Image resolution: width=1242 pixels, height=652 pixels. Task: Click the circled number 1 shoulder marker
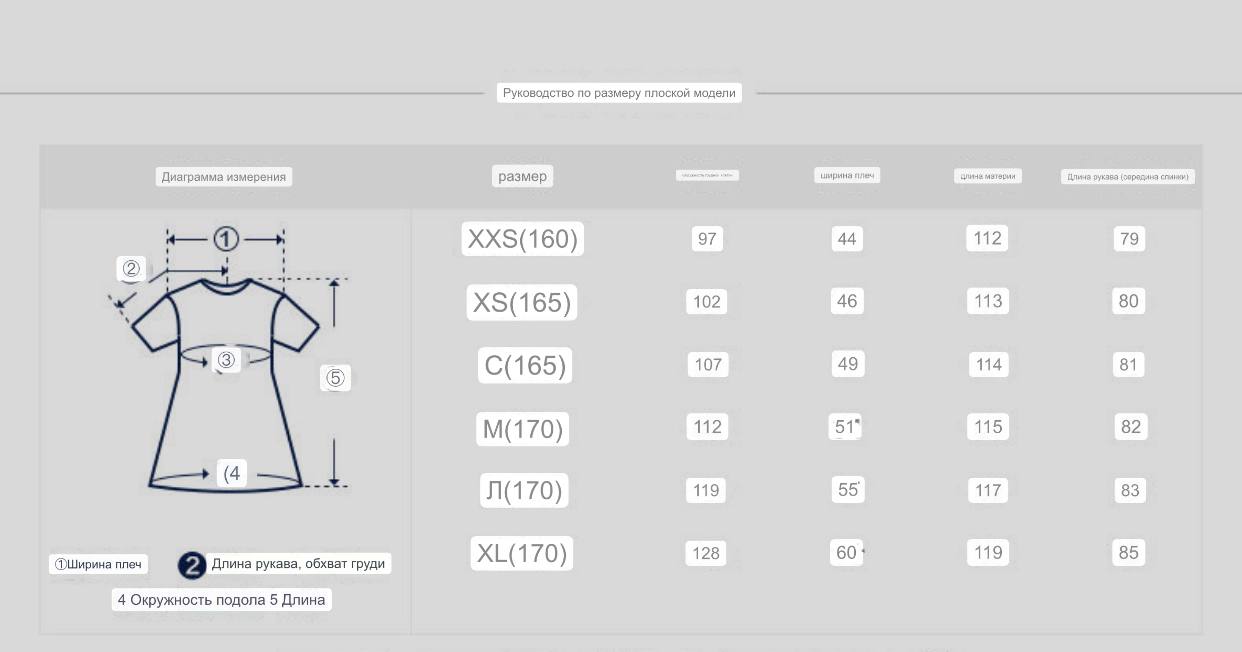226,238
